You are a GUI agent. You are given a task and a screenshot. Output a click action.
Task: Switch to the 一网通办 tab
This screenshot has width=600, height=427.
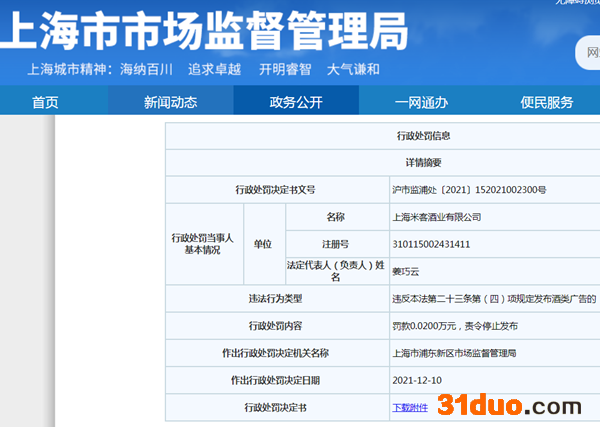click(x=421, y=102)
